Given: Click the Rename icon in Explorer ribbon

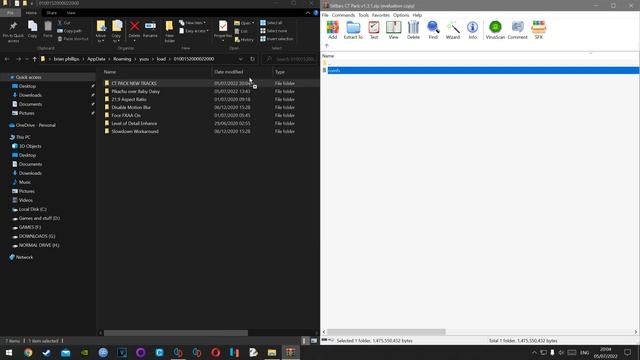Looking at the screenshot, I should tap(150, 29).
